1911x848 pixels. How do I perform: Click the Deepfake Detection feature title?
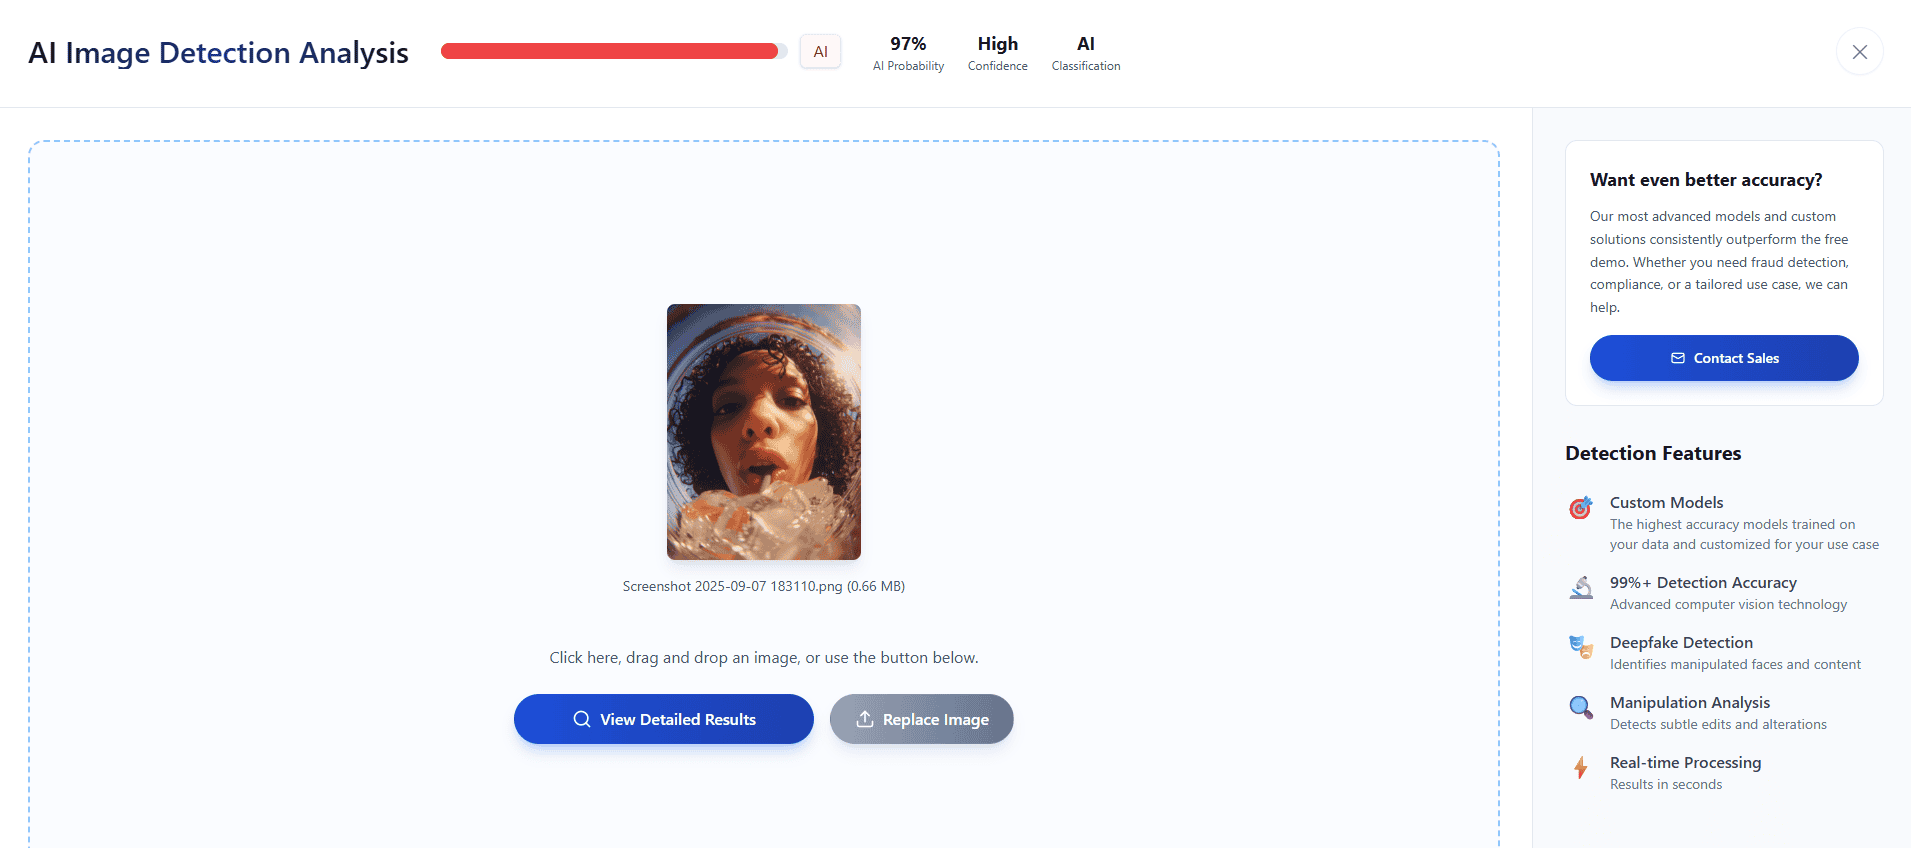(x=1681, y=642)
